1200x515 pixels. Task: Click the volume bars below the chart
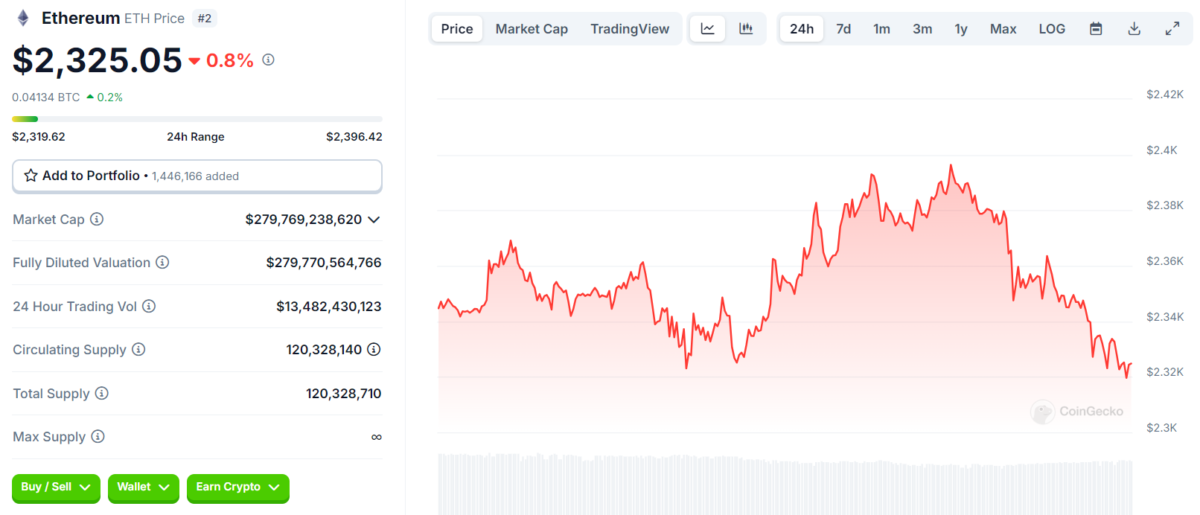pos(785,484)
